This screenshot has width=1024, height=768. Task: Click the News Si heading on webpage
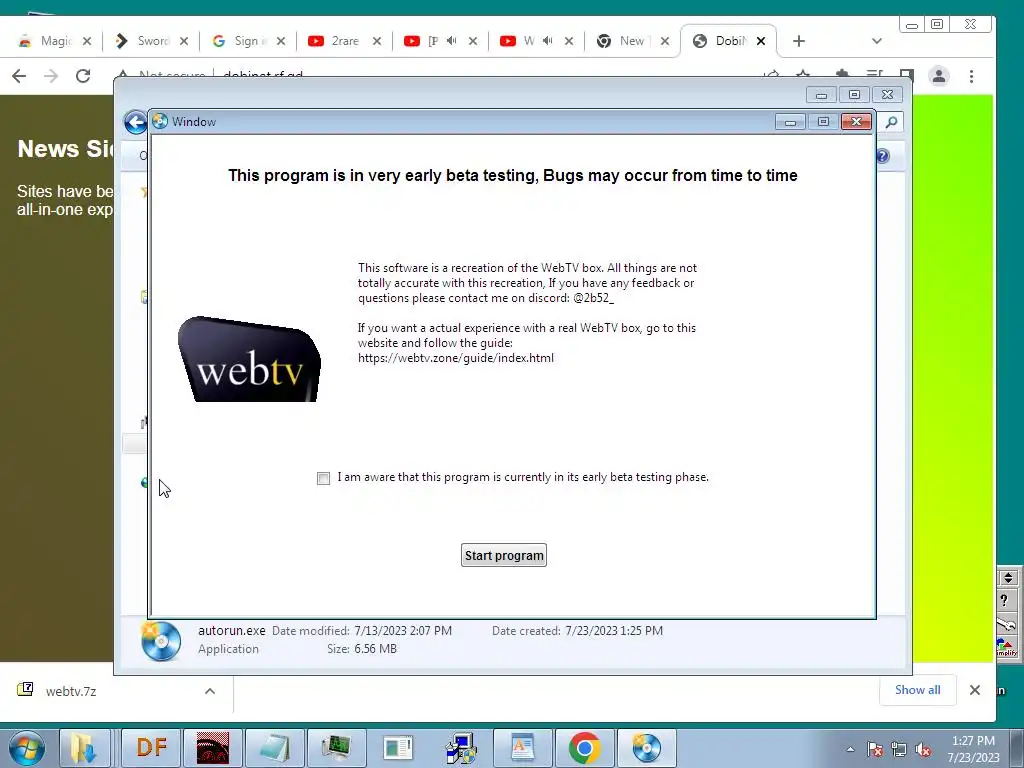tap(65, 149)
